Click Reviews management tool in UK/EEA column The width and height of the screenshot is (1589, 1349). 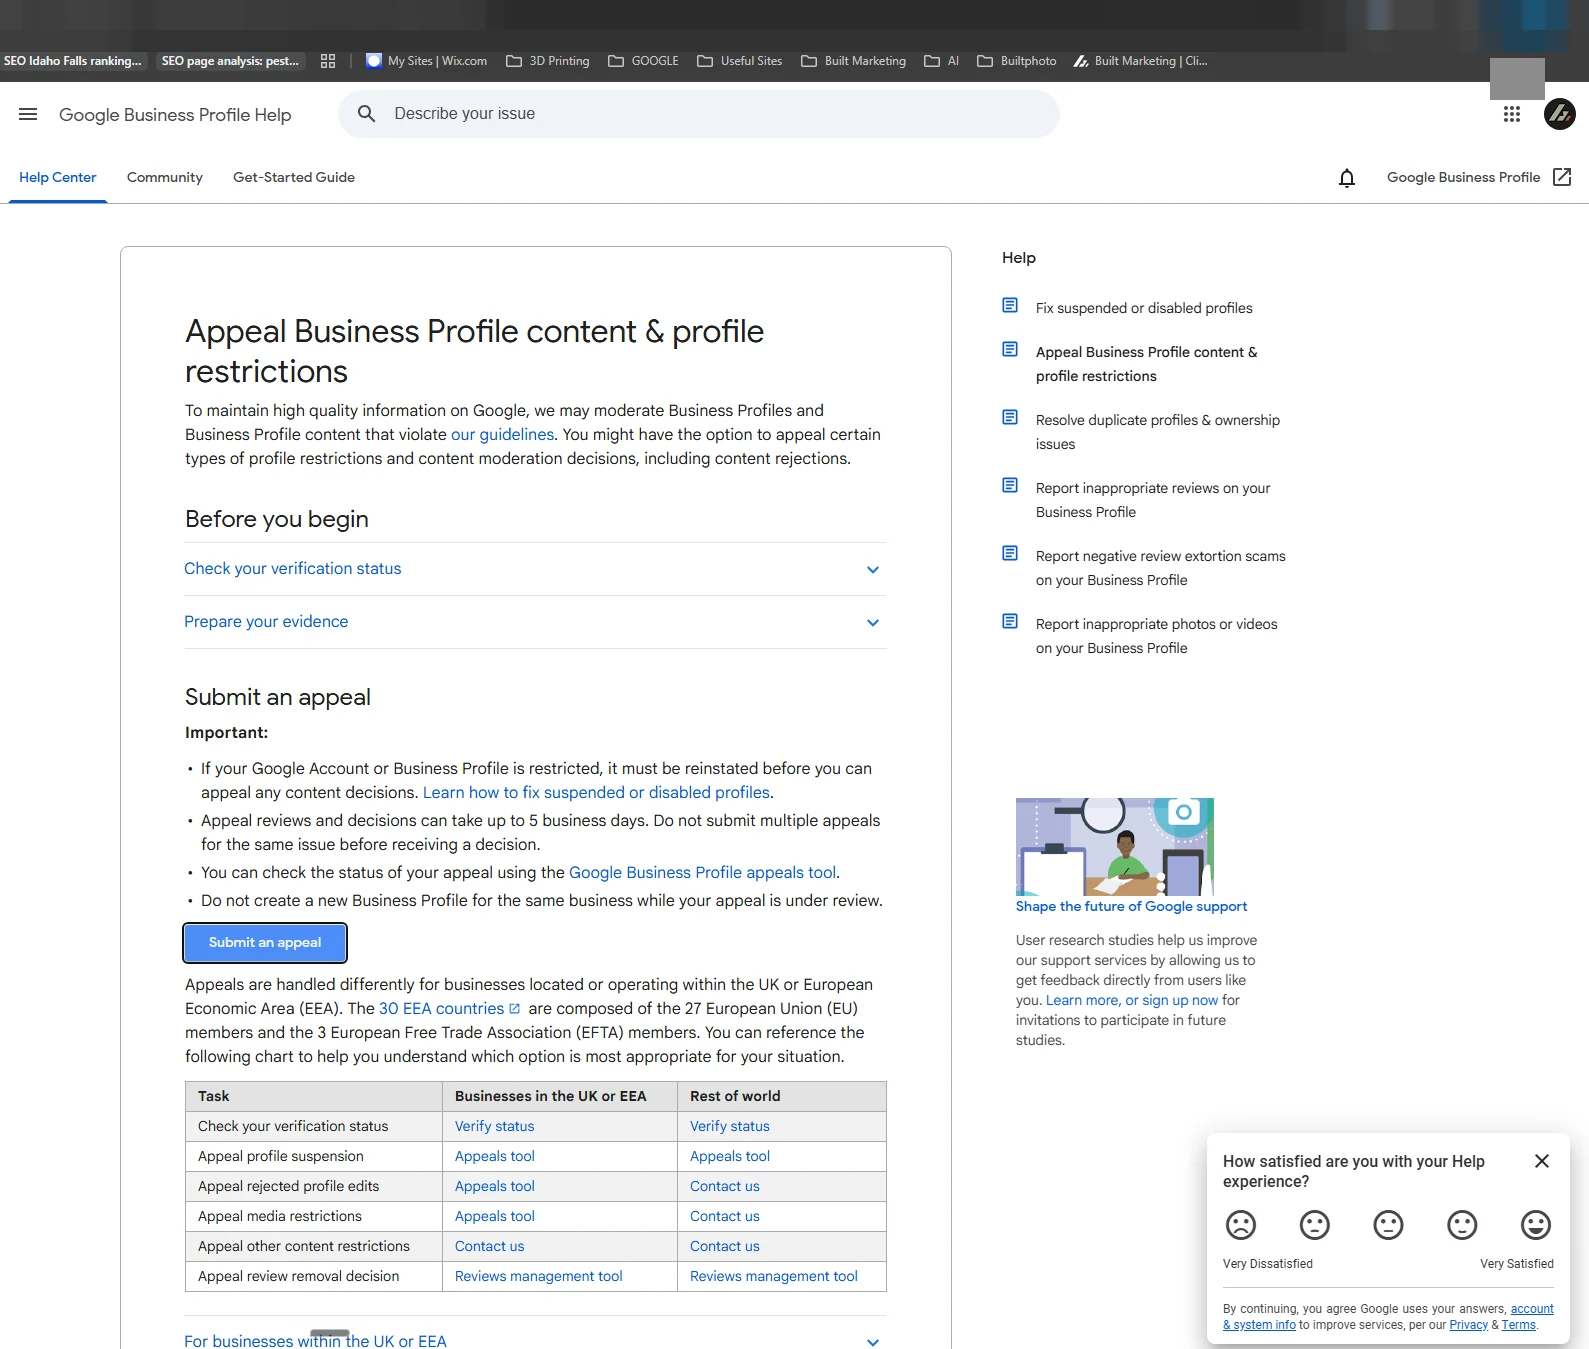[x=538, y=1276]
